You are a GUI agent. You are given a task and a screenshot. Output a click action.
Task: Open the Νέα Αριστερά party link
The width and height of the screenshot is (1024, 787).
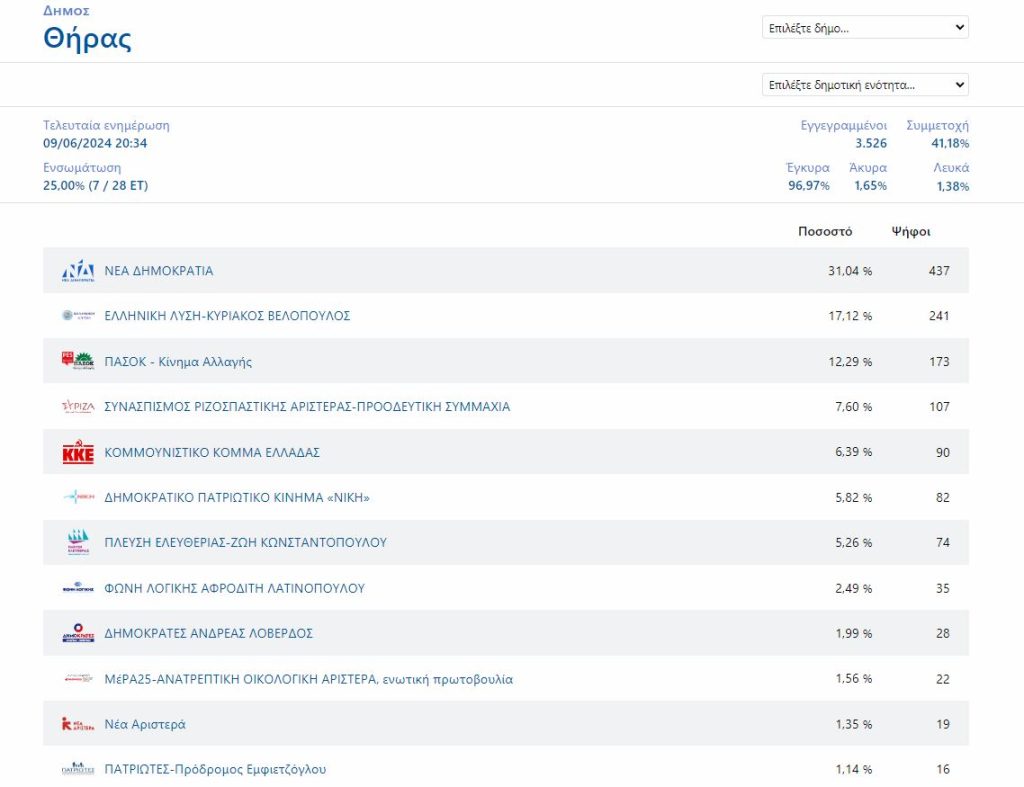(x=145, y=724)
